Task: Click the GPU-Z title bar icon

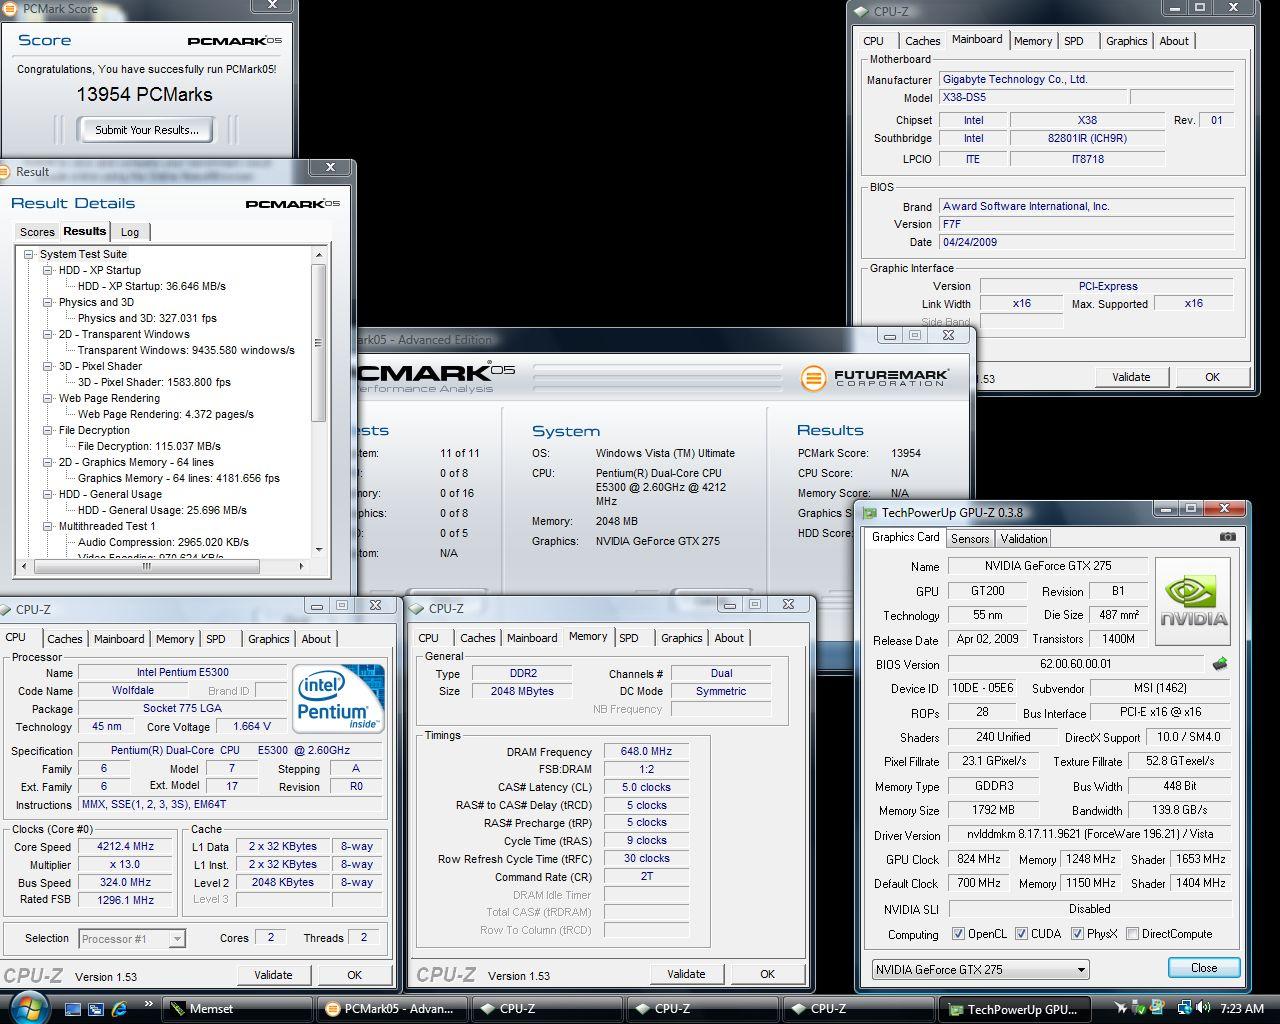Action: (x=869, y=512)
